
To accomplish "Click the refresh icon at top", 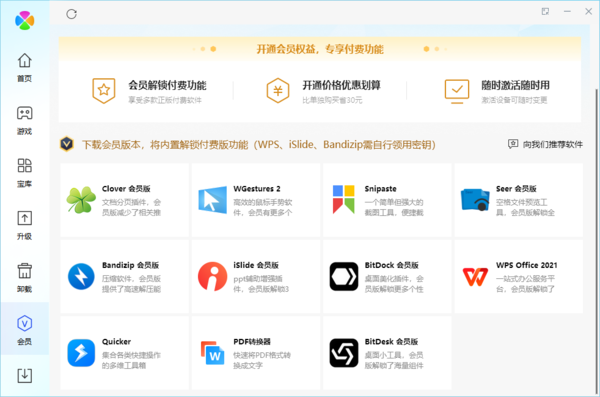I will pos(72,14).
